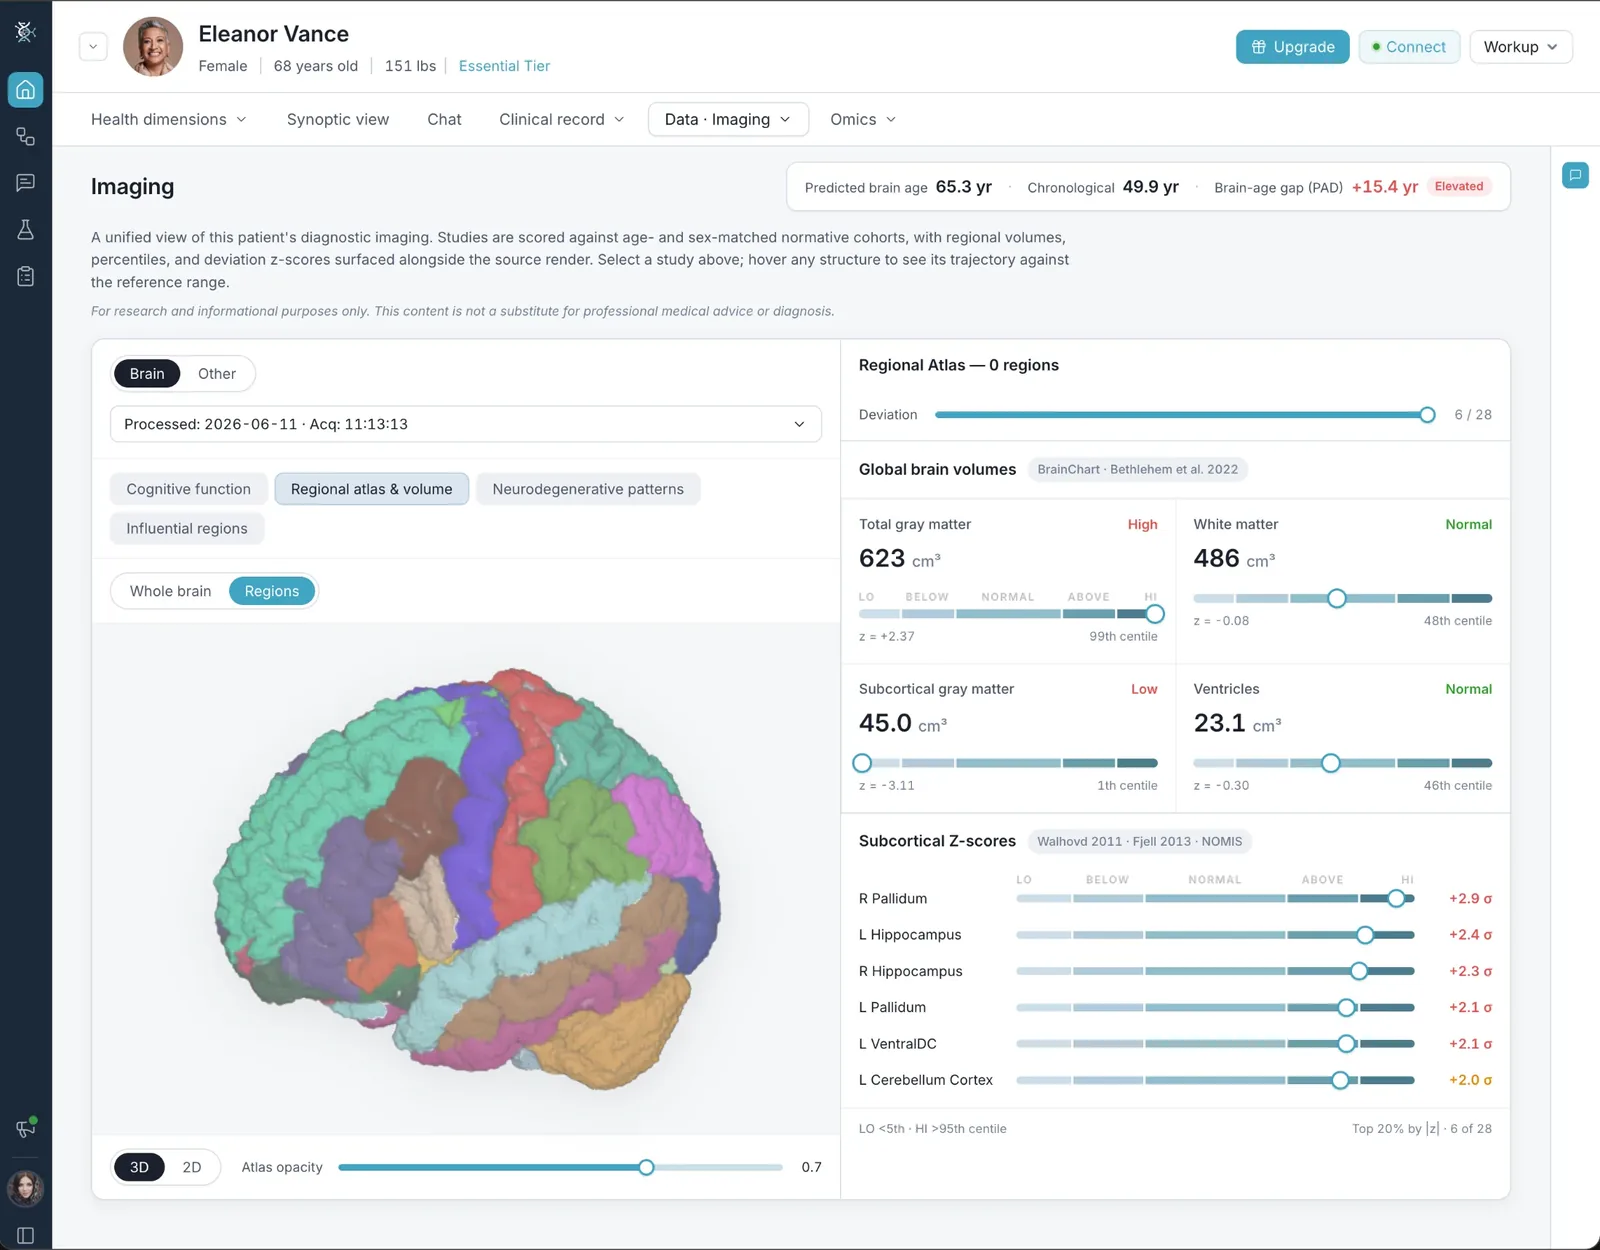The height and width of the screenshot is (1250, 1600).
Task: Adjust the Deviation slider handle
Action: (x=1427, y=415)
